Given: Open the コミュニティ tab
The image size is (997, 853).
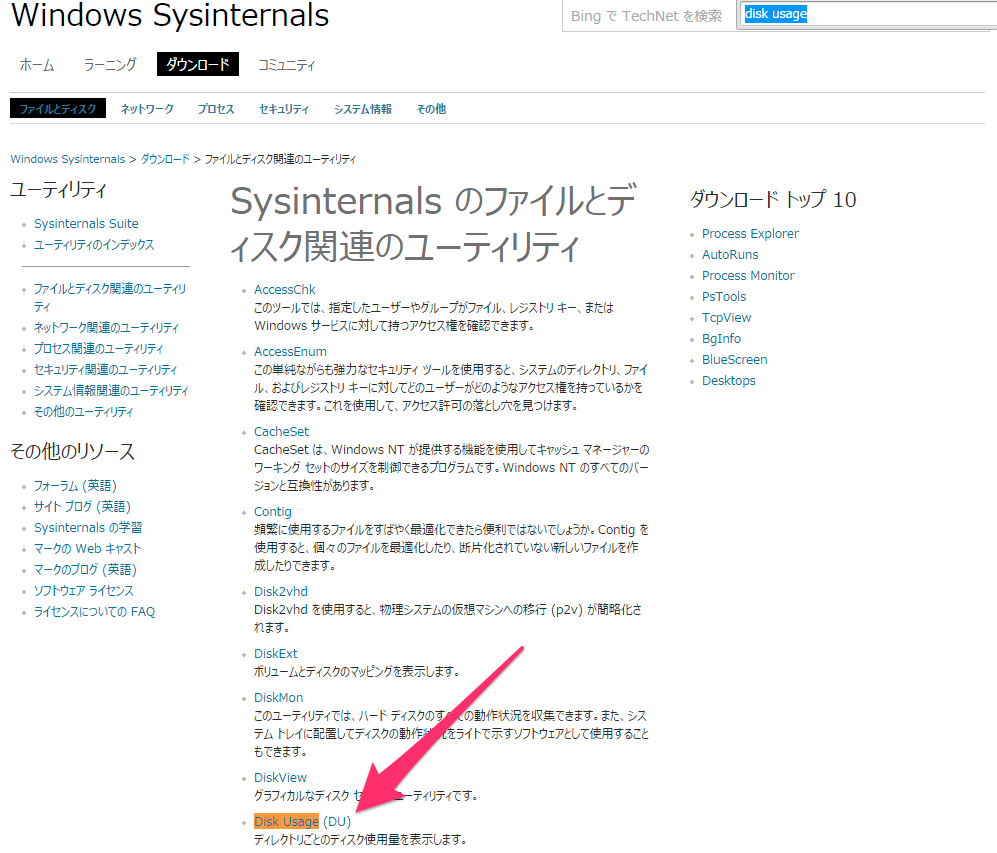Looking at the screenshot, I should tap(286, 65).
